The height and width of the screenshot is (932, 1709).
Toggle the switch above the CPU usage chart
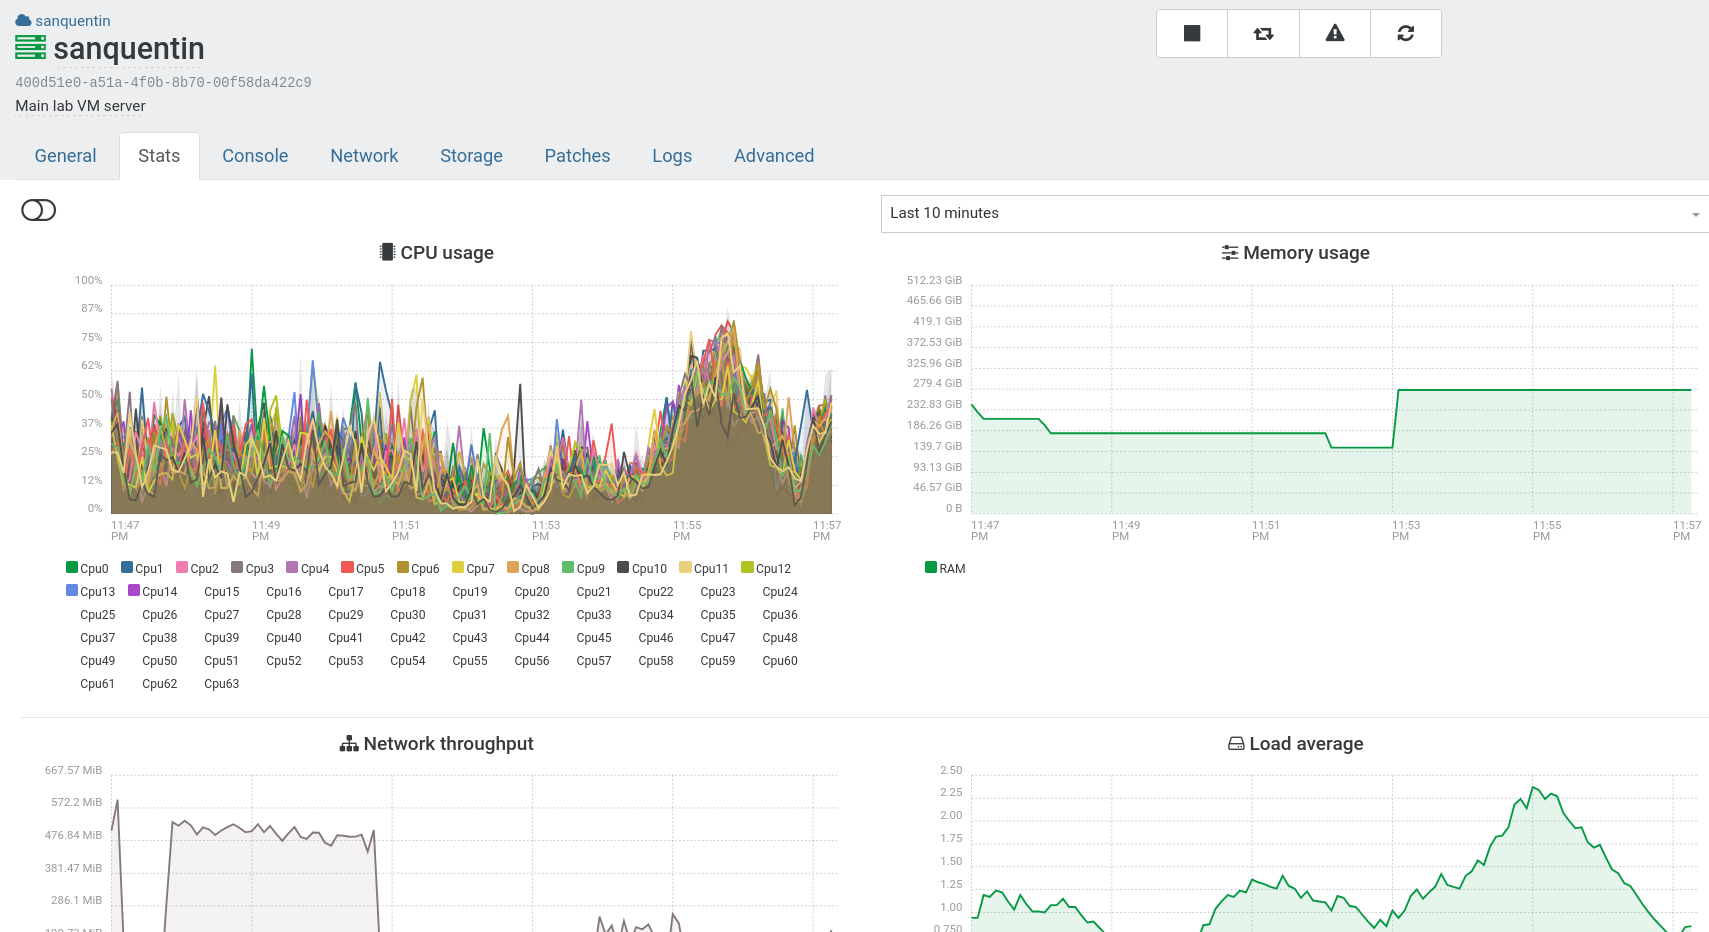[39, 210]
